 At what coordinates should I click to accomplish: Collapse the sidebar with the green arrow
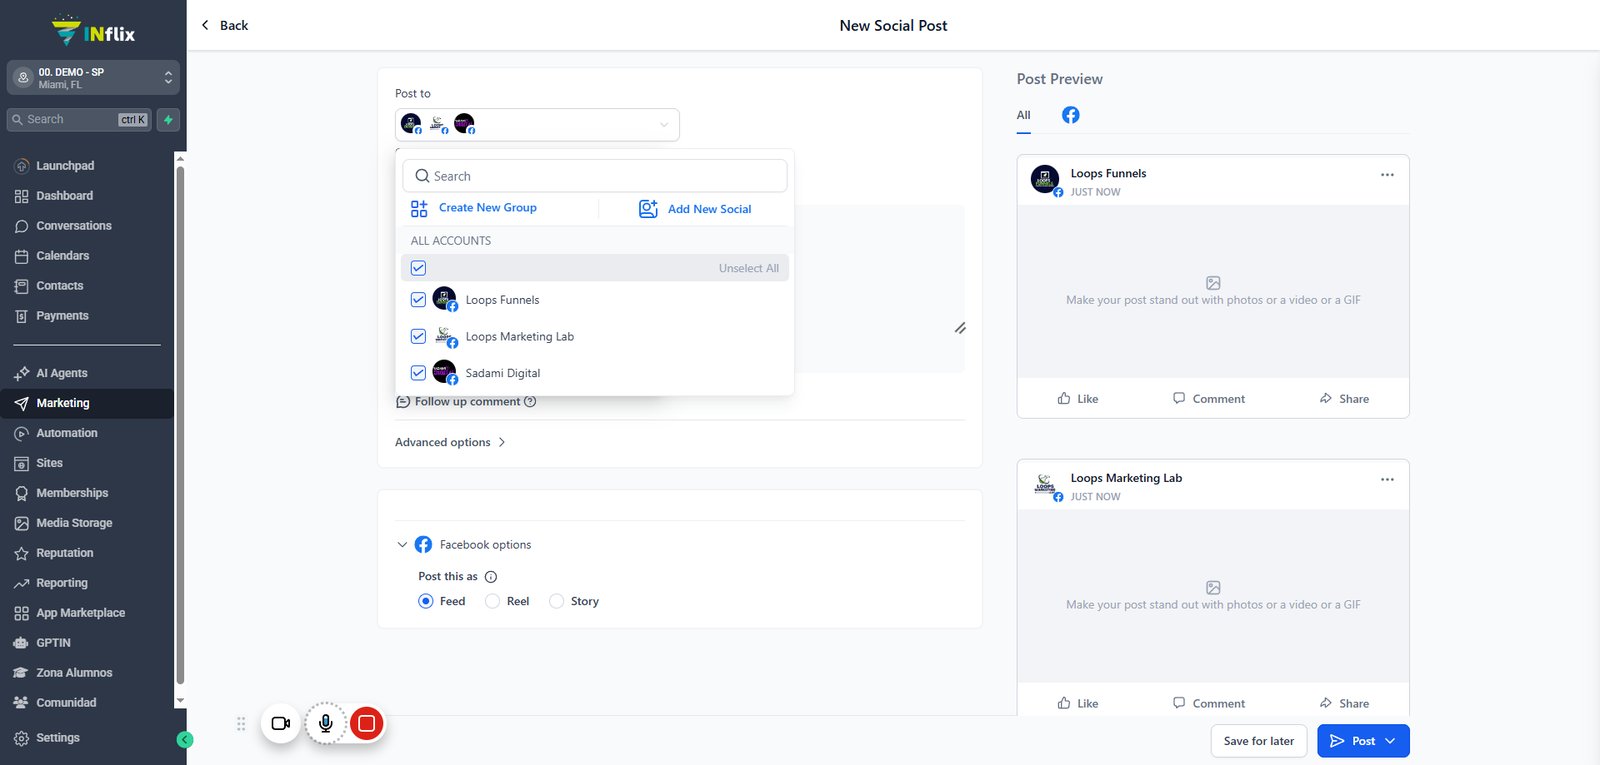click(x=184, y=740)
